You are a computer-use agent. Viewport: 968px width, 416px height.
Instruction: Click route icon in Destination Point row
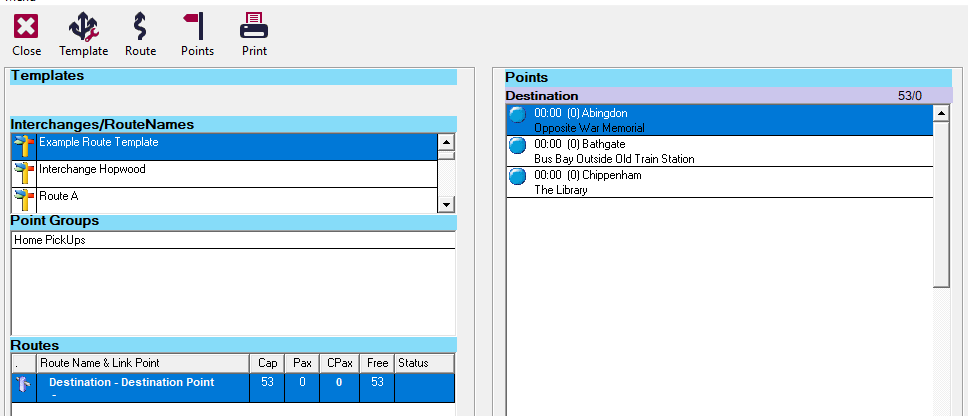click(x=23, y=386)
